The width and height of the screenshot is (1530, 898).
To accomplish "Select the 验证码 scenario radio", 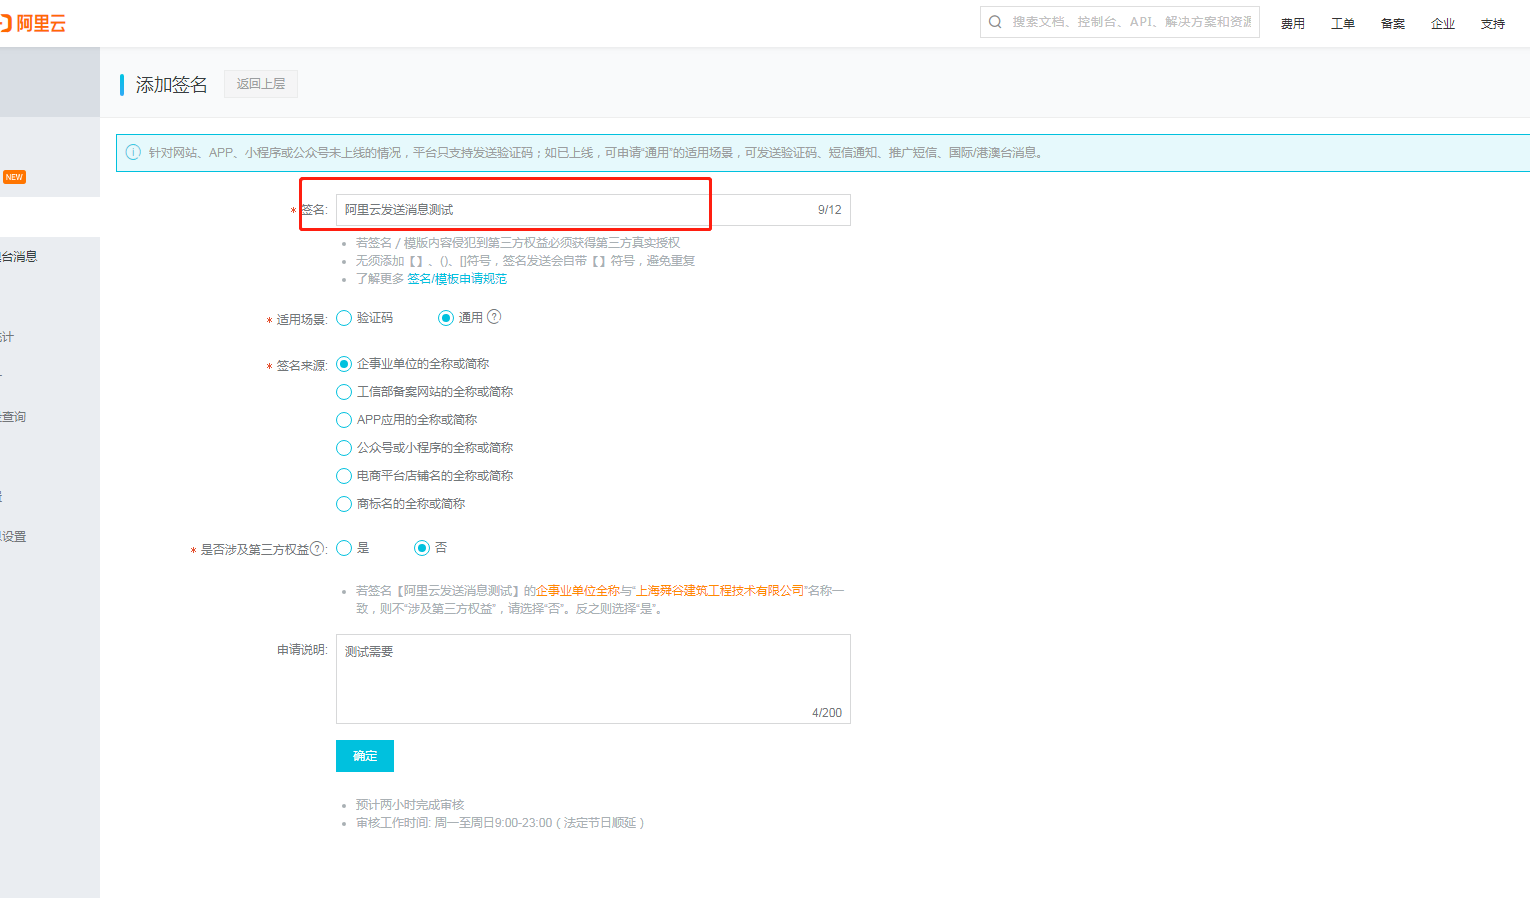I will pyautogui.click(x=344, y=318).
